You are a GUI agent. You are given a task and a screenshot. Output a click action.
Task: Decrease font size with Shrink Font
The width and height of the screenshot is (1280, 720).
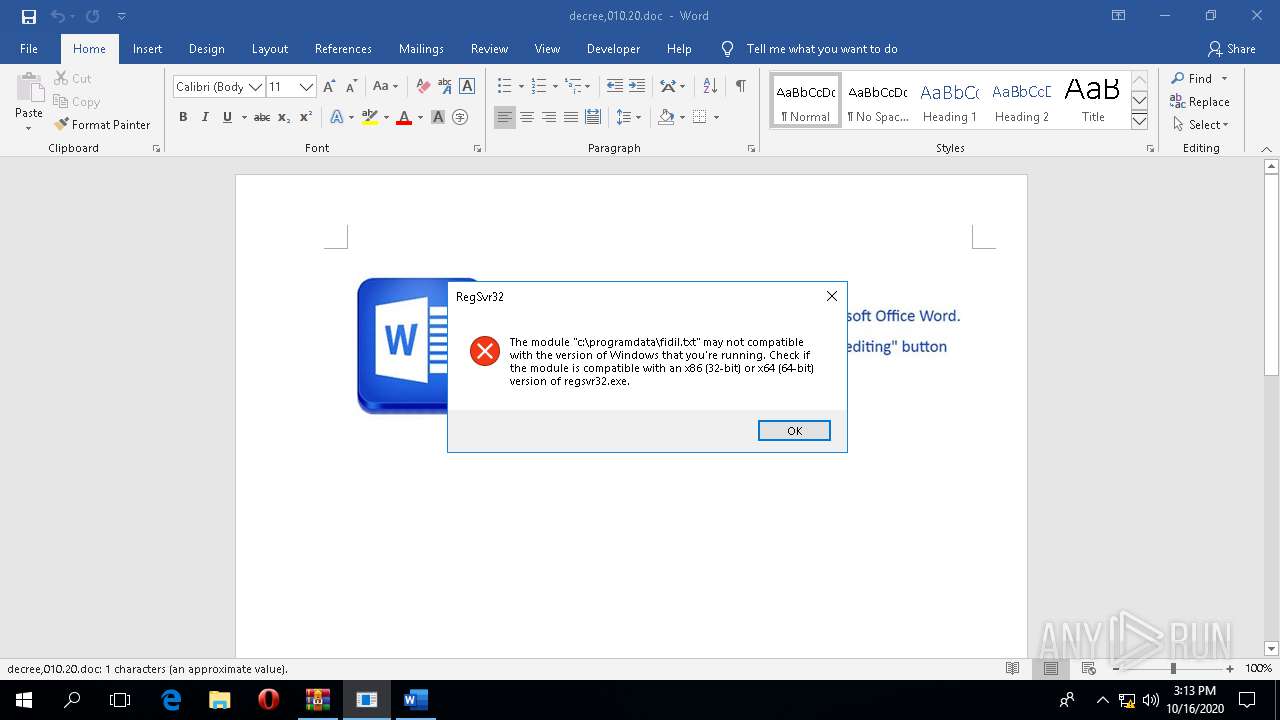350,87
